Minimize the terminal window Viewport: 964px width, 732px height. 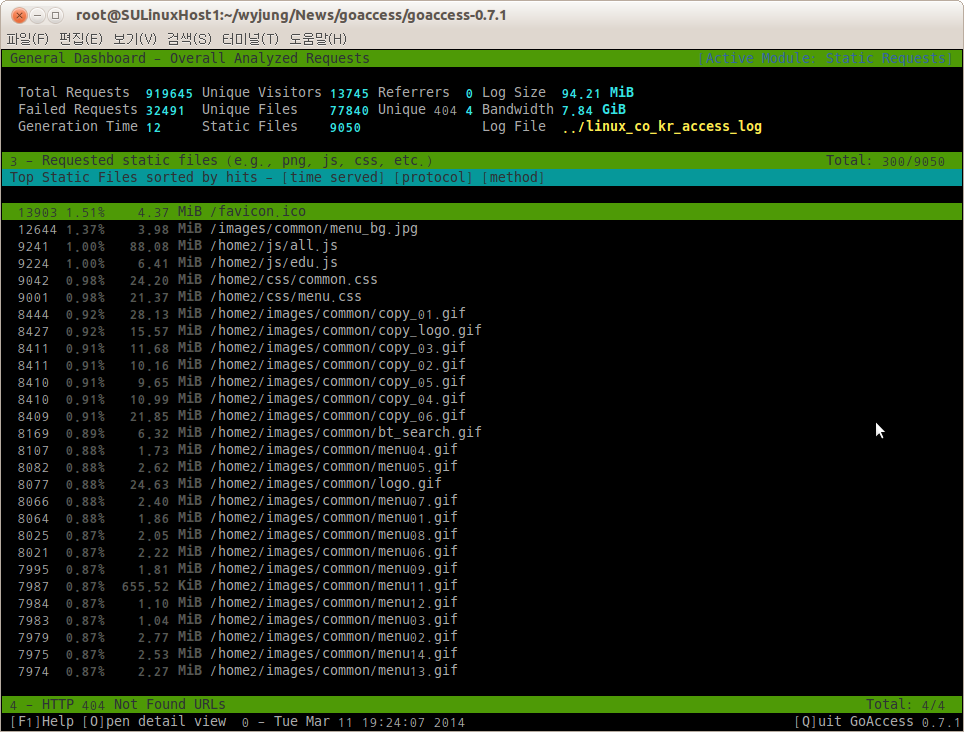click(x=38, y=15)
